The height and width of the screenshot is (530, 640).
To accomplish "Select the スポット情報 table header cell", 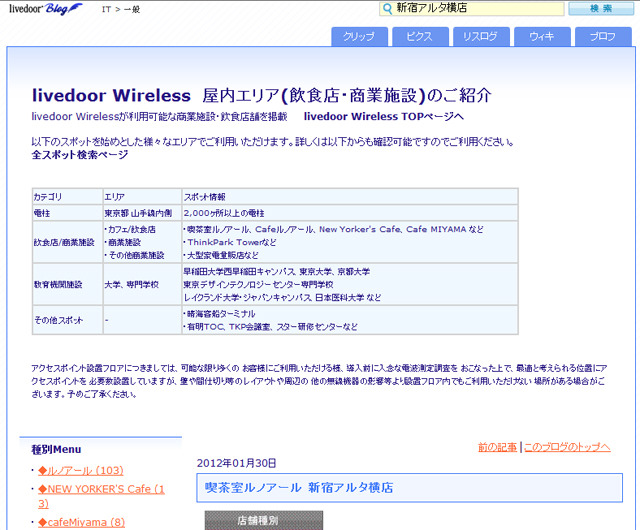I will click(350, 196).
